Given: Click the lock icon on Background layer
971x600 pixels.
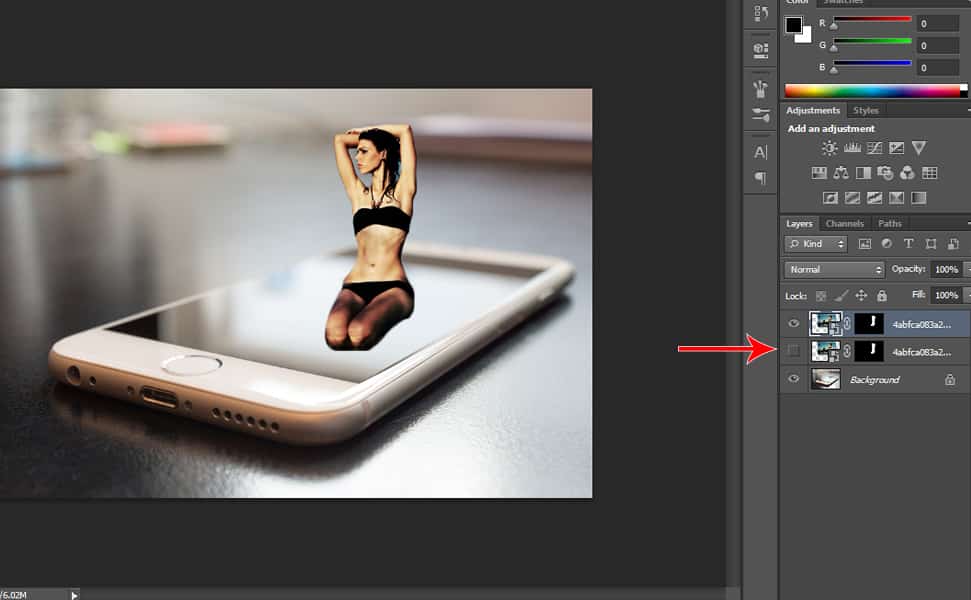Looking at the screenshot, I should [950, 380].
